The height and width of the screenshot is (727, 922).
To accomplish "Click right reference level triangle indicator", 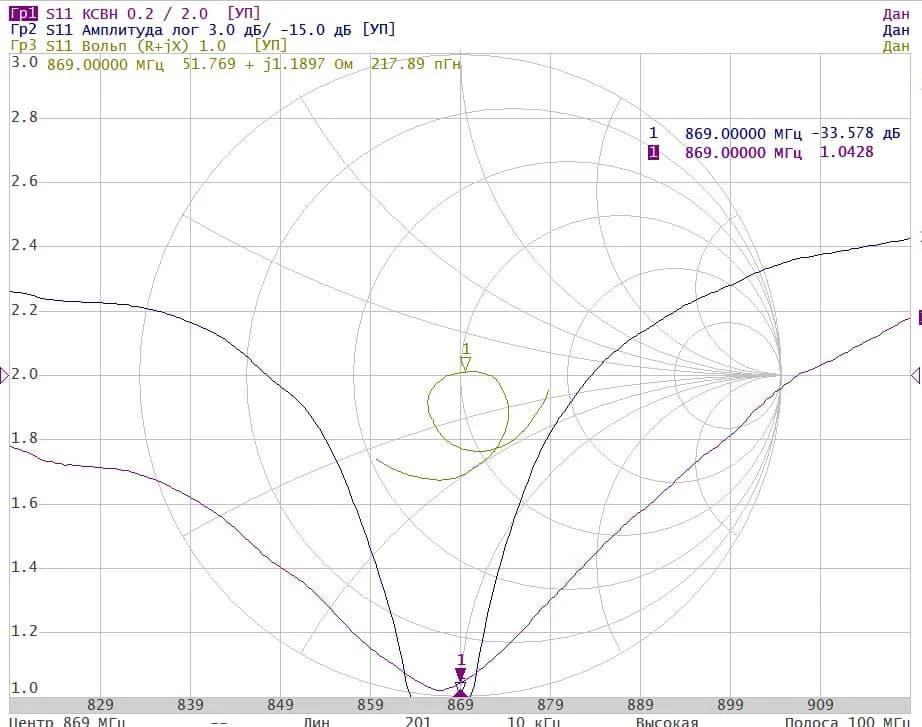I will click(x=916, y=375).
